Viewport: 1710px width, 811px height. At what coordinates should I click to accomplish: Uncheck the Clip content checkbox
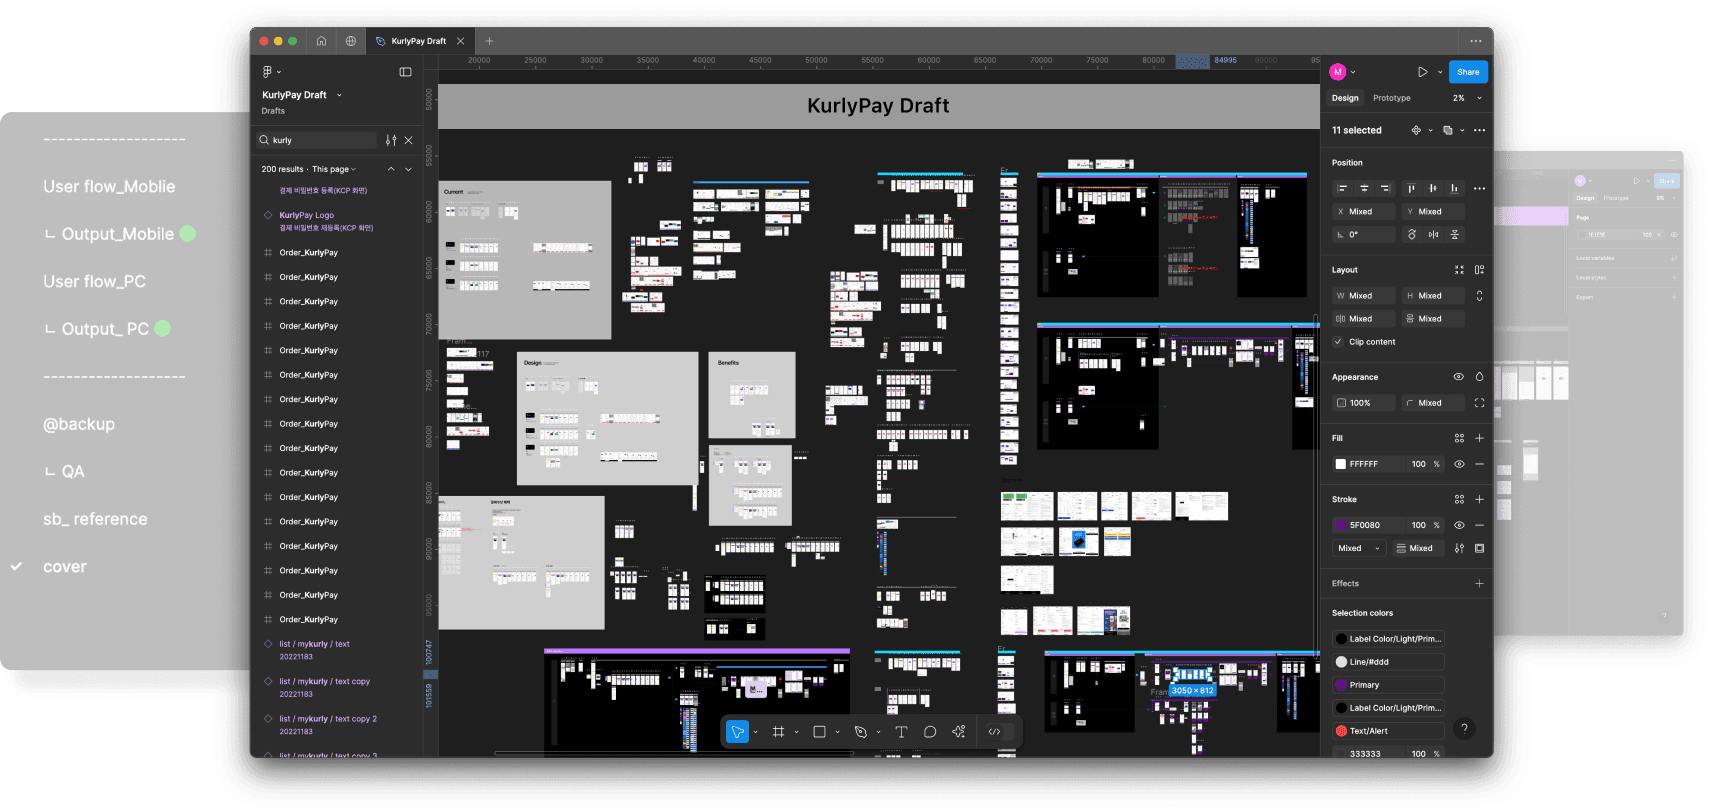point(1338,342)
